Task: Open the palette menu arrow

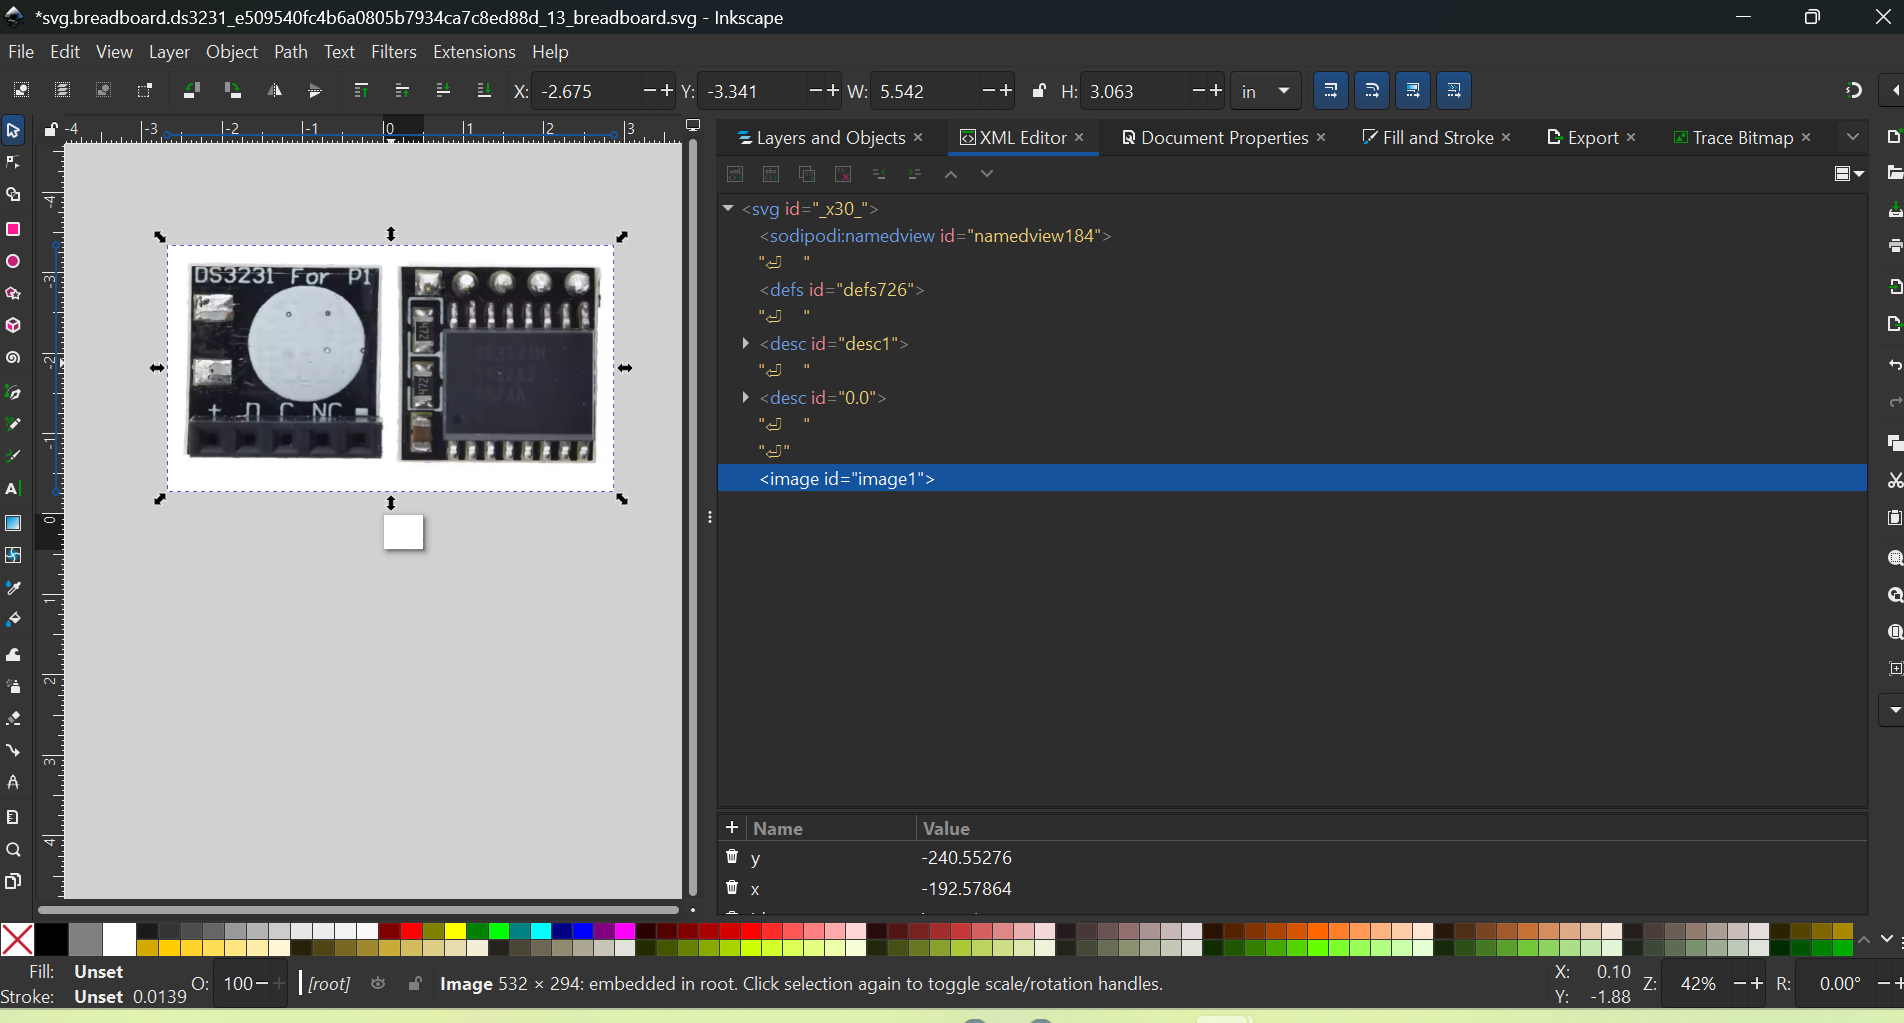Action: point(1887,939)
